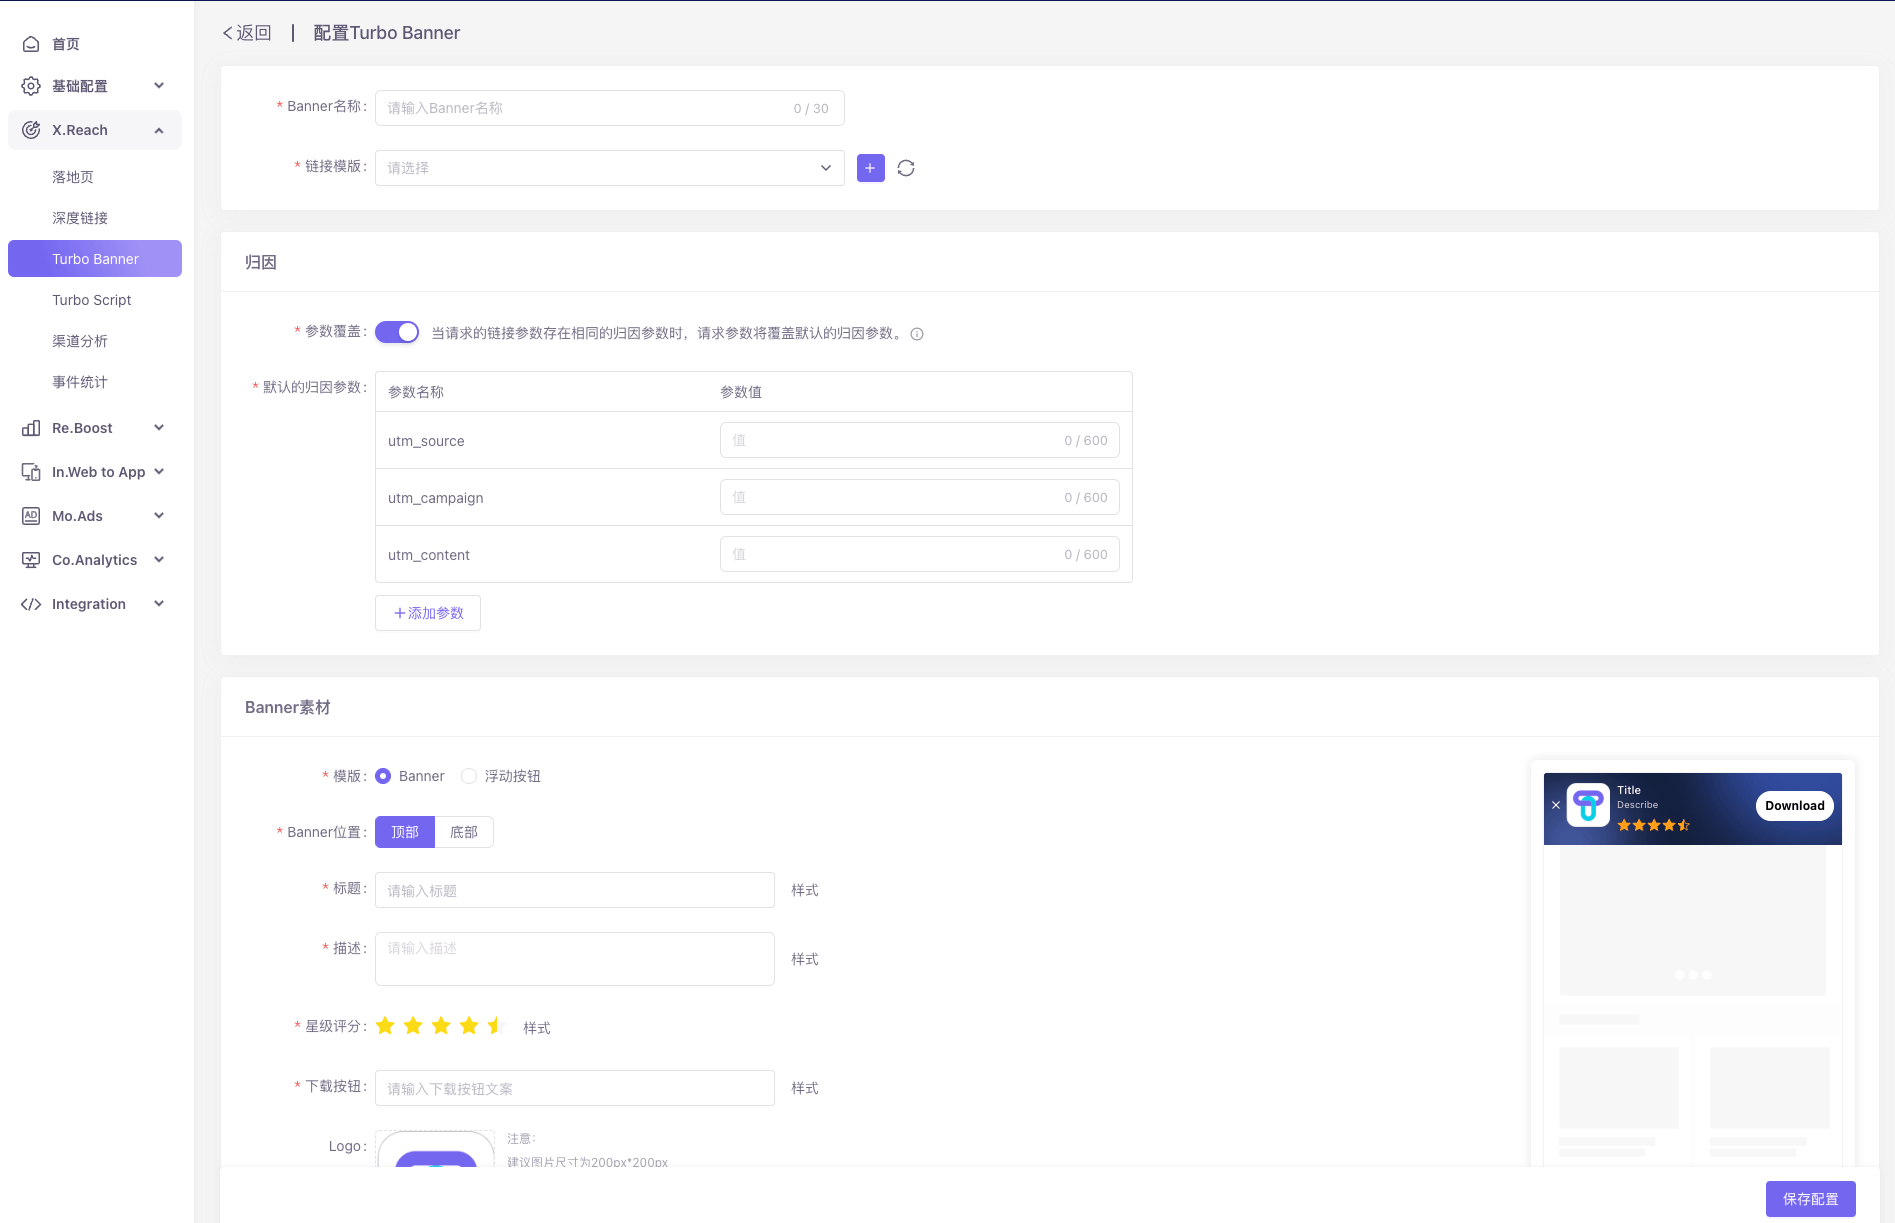Screen dimensions: 1895x1223
Task: Set the star rating to three stars
Action: 441,1026
